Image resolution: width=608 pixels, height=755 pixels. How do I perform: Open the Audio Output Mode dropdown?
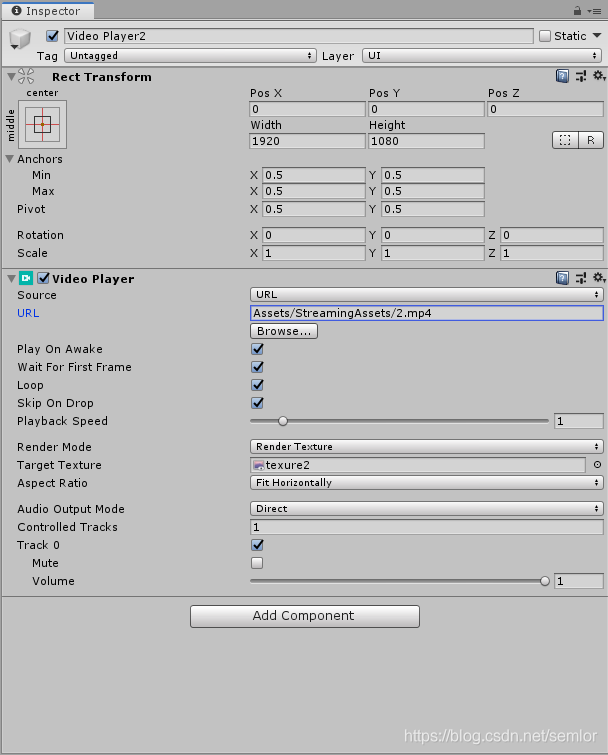427,508
